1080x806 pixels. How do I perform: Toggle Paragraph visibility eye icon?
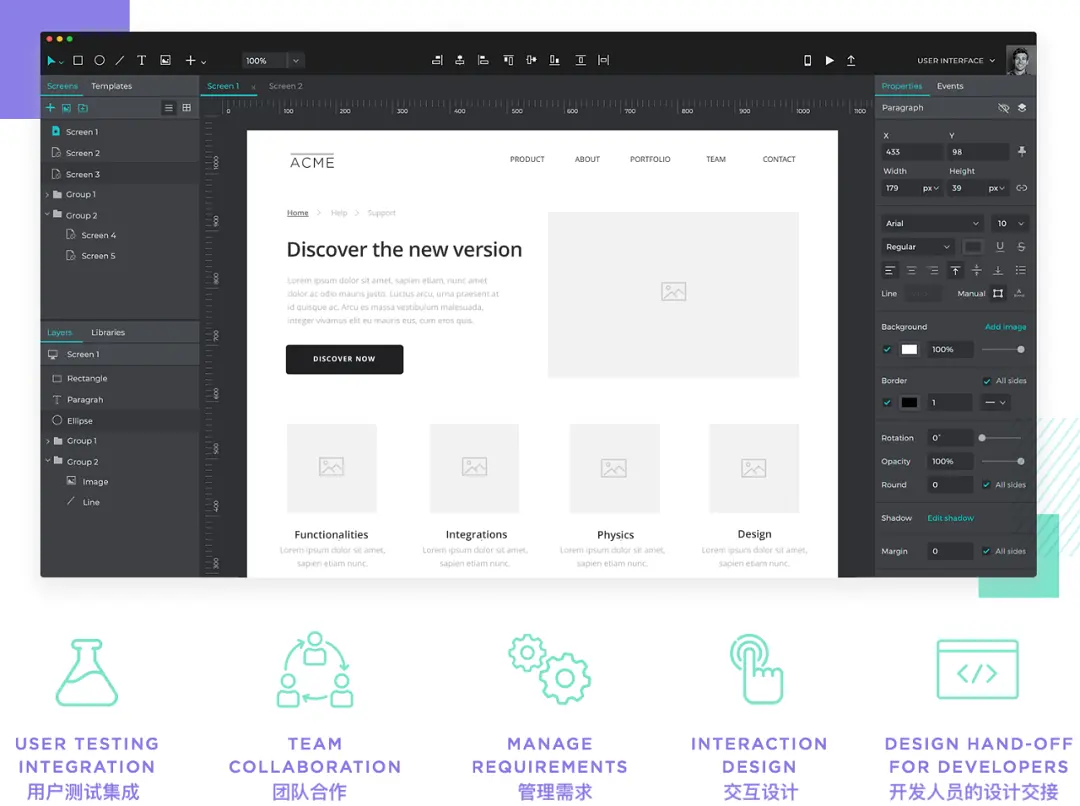1003,108
